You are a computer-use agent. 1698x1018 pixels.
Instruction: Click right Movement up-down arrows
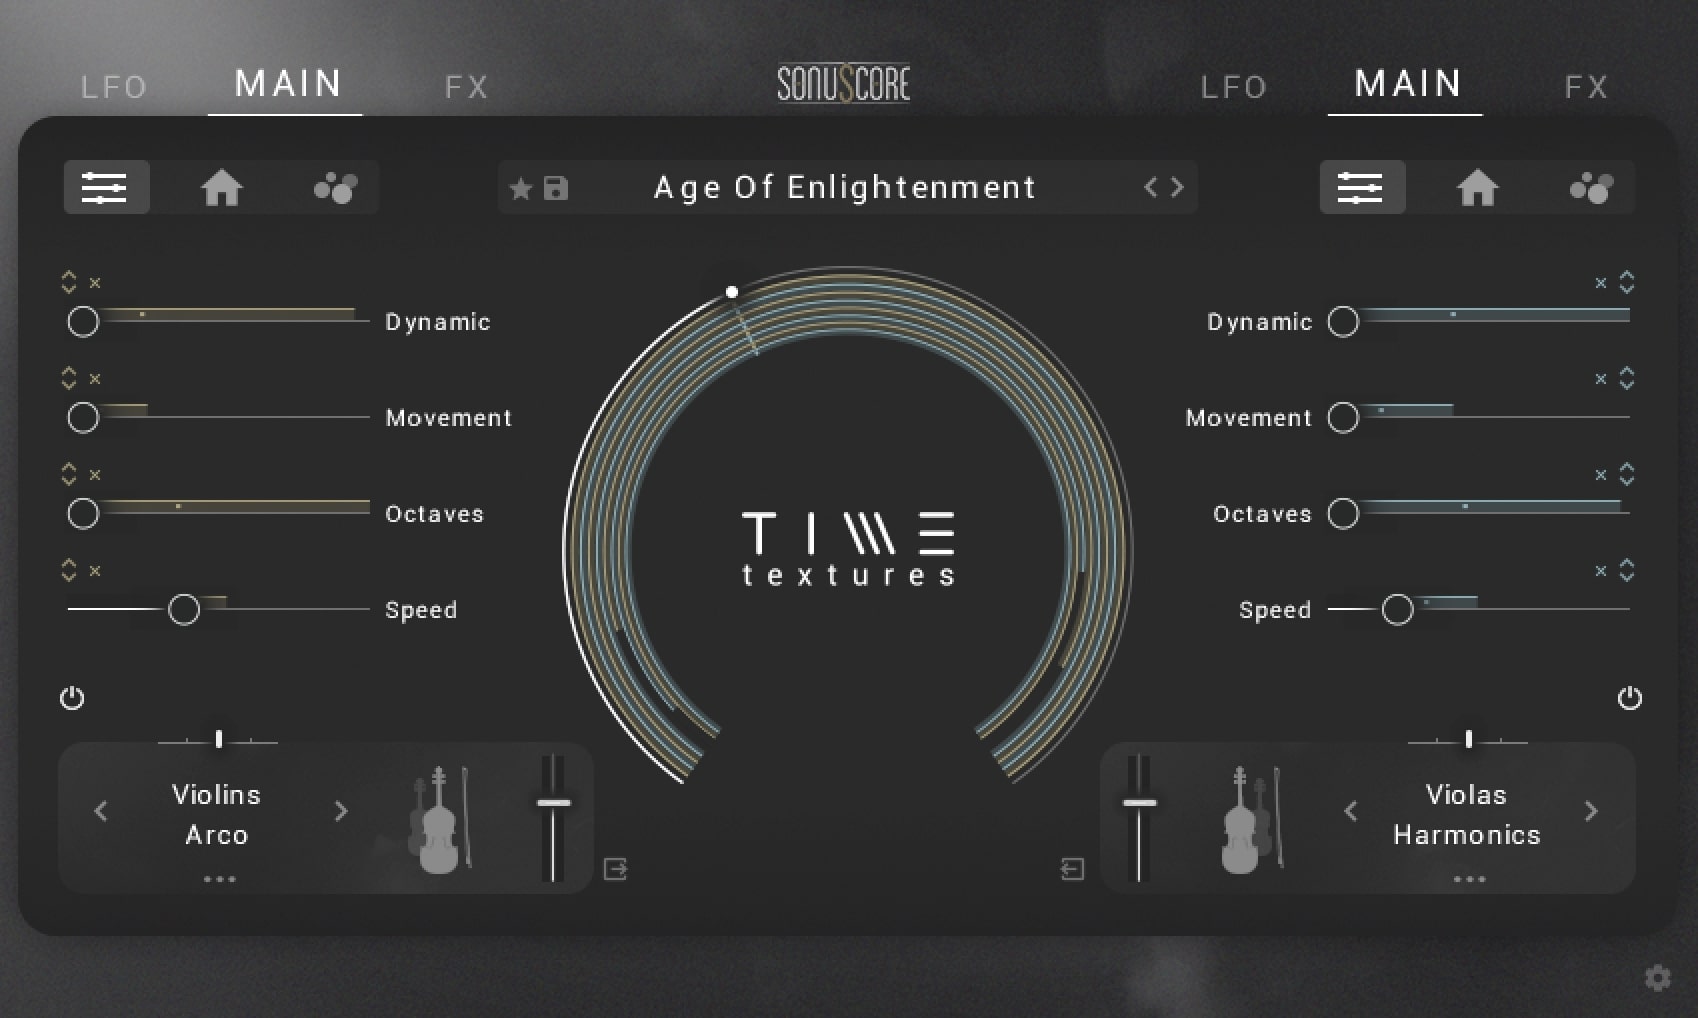tap(1627, 378)
